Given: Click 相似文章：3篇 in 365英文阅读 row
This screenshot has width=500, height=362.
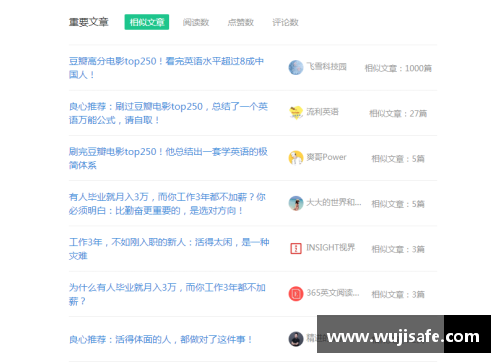Looking at the screenshot, I should [x=398, y=295].
